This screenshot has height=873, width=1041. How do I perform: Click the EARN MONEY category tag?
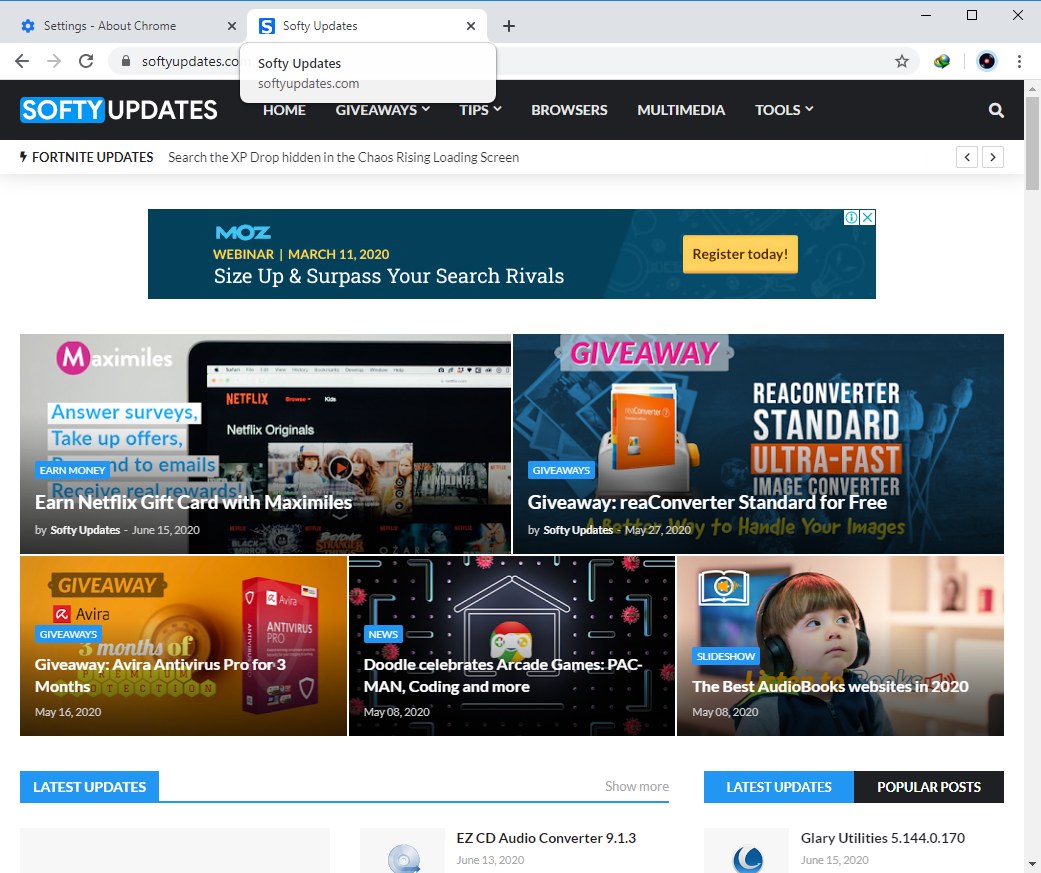pos(72,470)
